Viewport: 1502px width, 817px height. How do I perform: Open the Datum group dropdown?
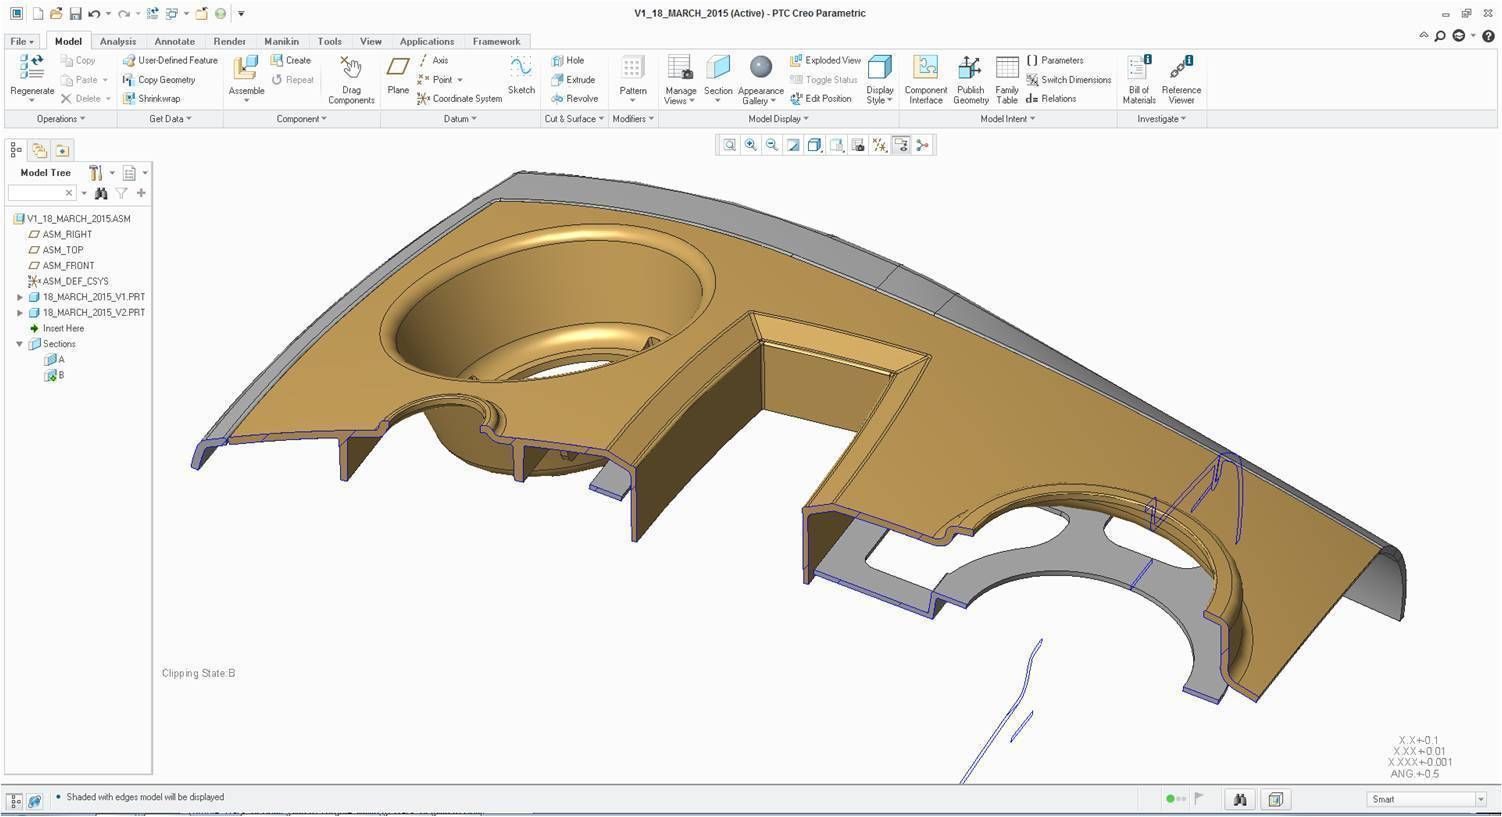tap(460, 119)
